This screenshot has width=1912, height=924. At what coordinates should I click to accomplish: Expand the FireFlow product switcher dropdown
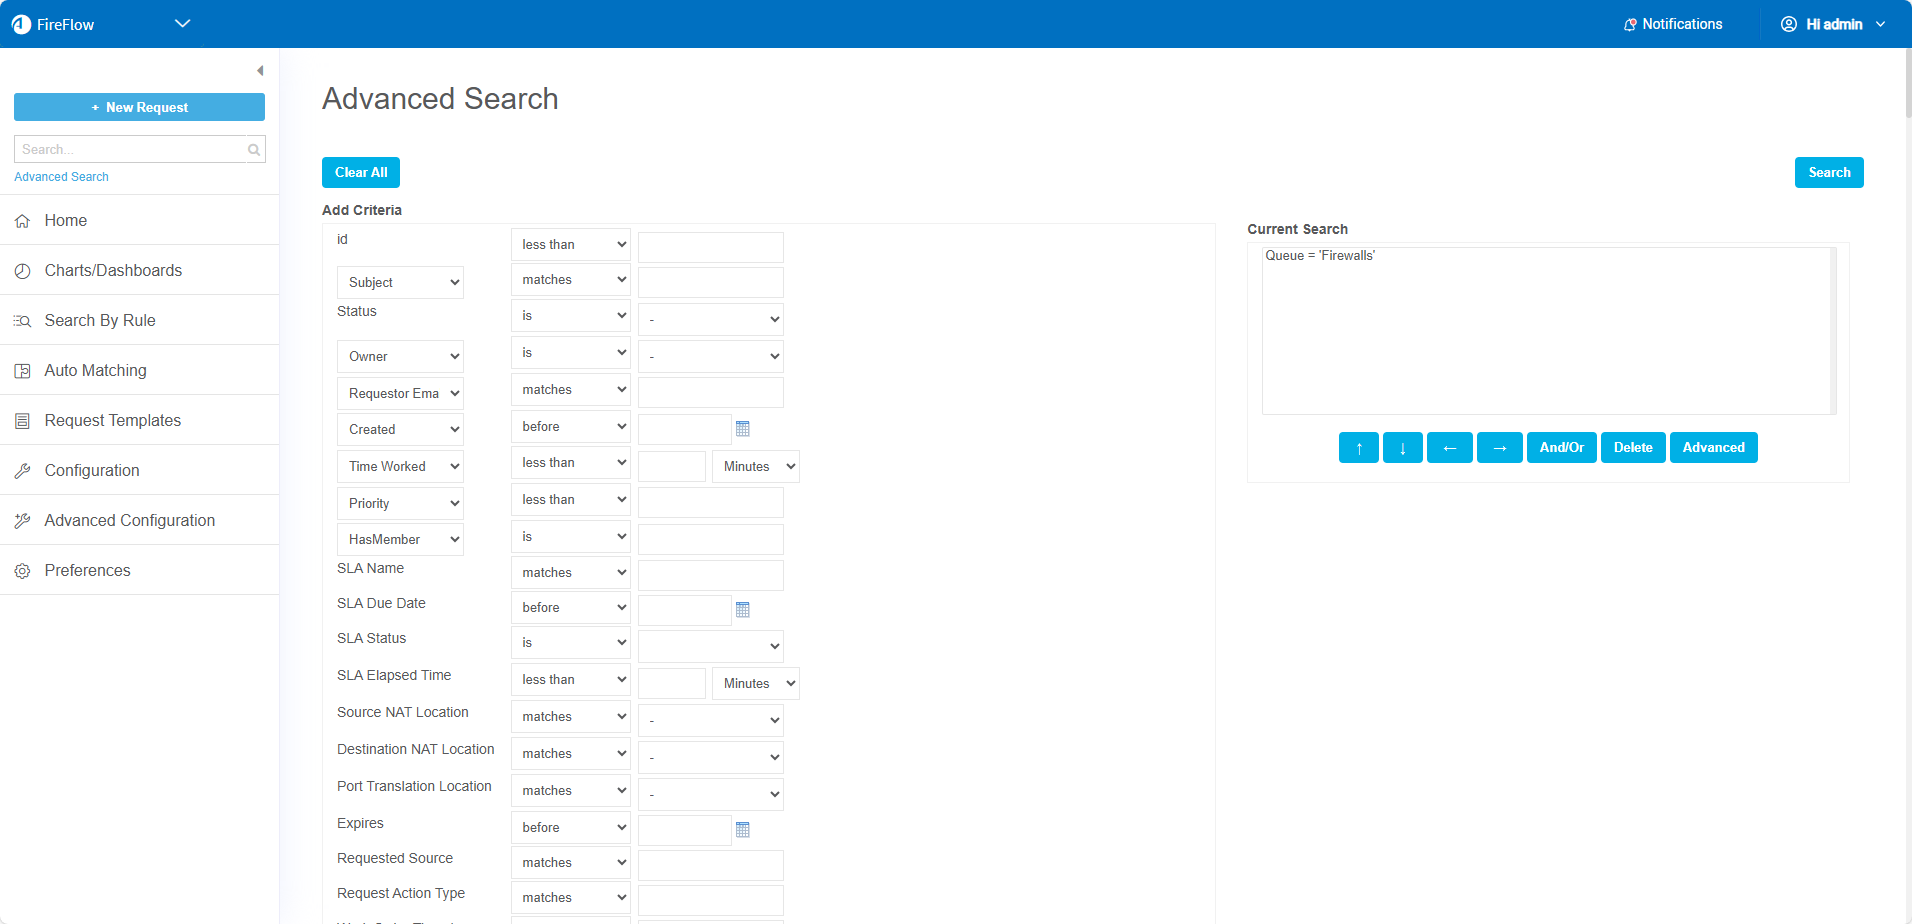click(x=182, y=24)
